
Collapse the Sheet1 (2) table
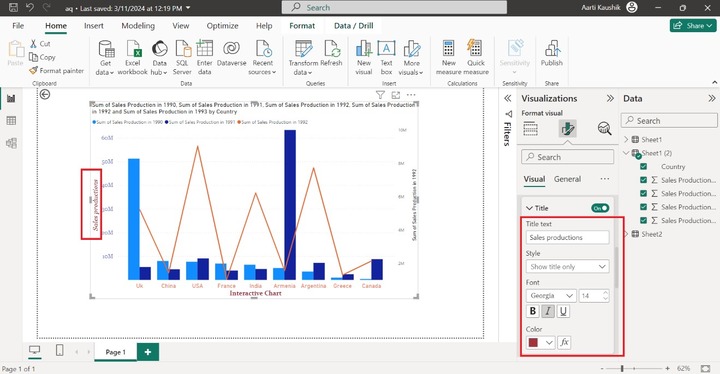[626, 153]
